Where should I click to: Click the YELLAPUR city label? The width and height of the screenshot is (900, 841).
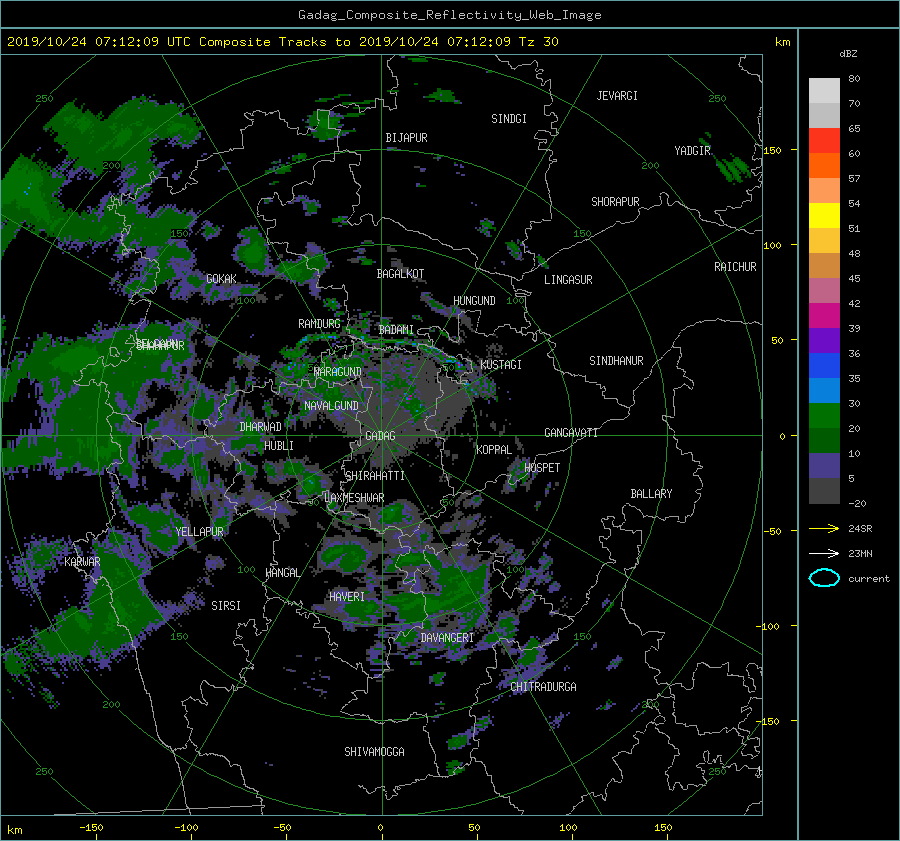tap(199, 532)
